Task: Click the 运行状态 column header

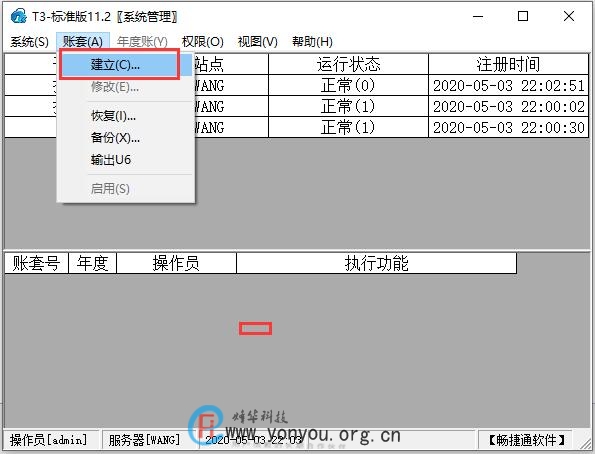Action: 348,64
